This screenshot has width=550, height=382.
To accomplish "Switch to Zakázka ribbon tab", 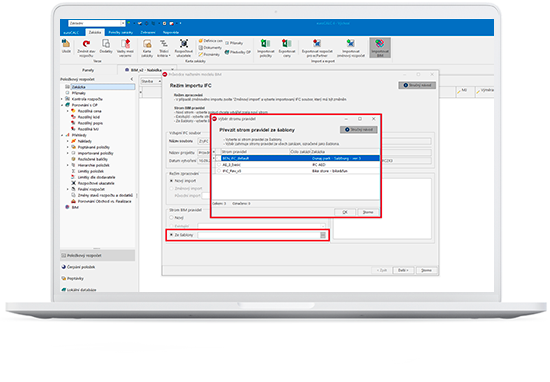I will (x=95, y=32).
